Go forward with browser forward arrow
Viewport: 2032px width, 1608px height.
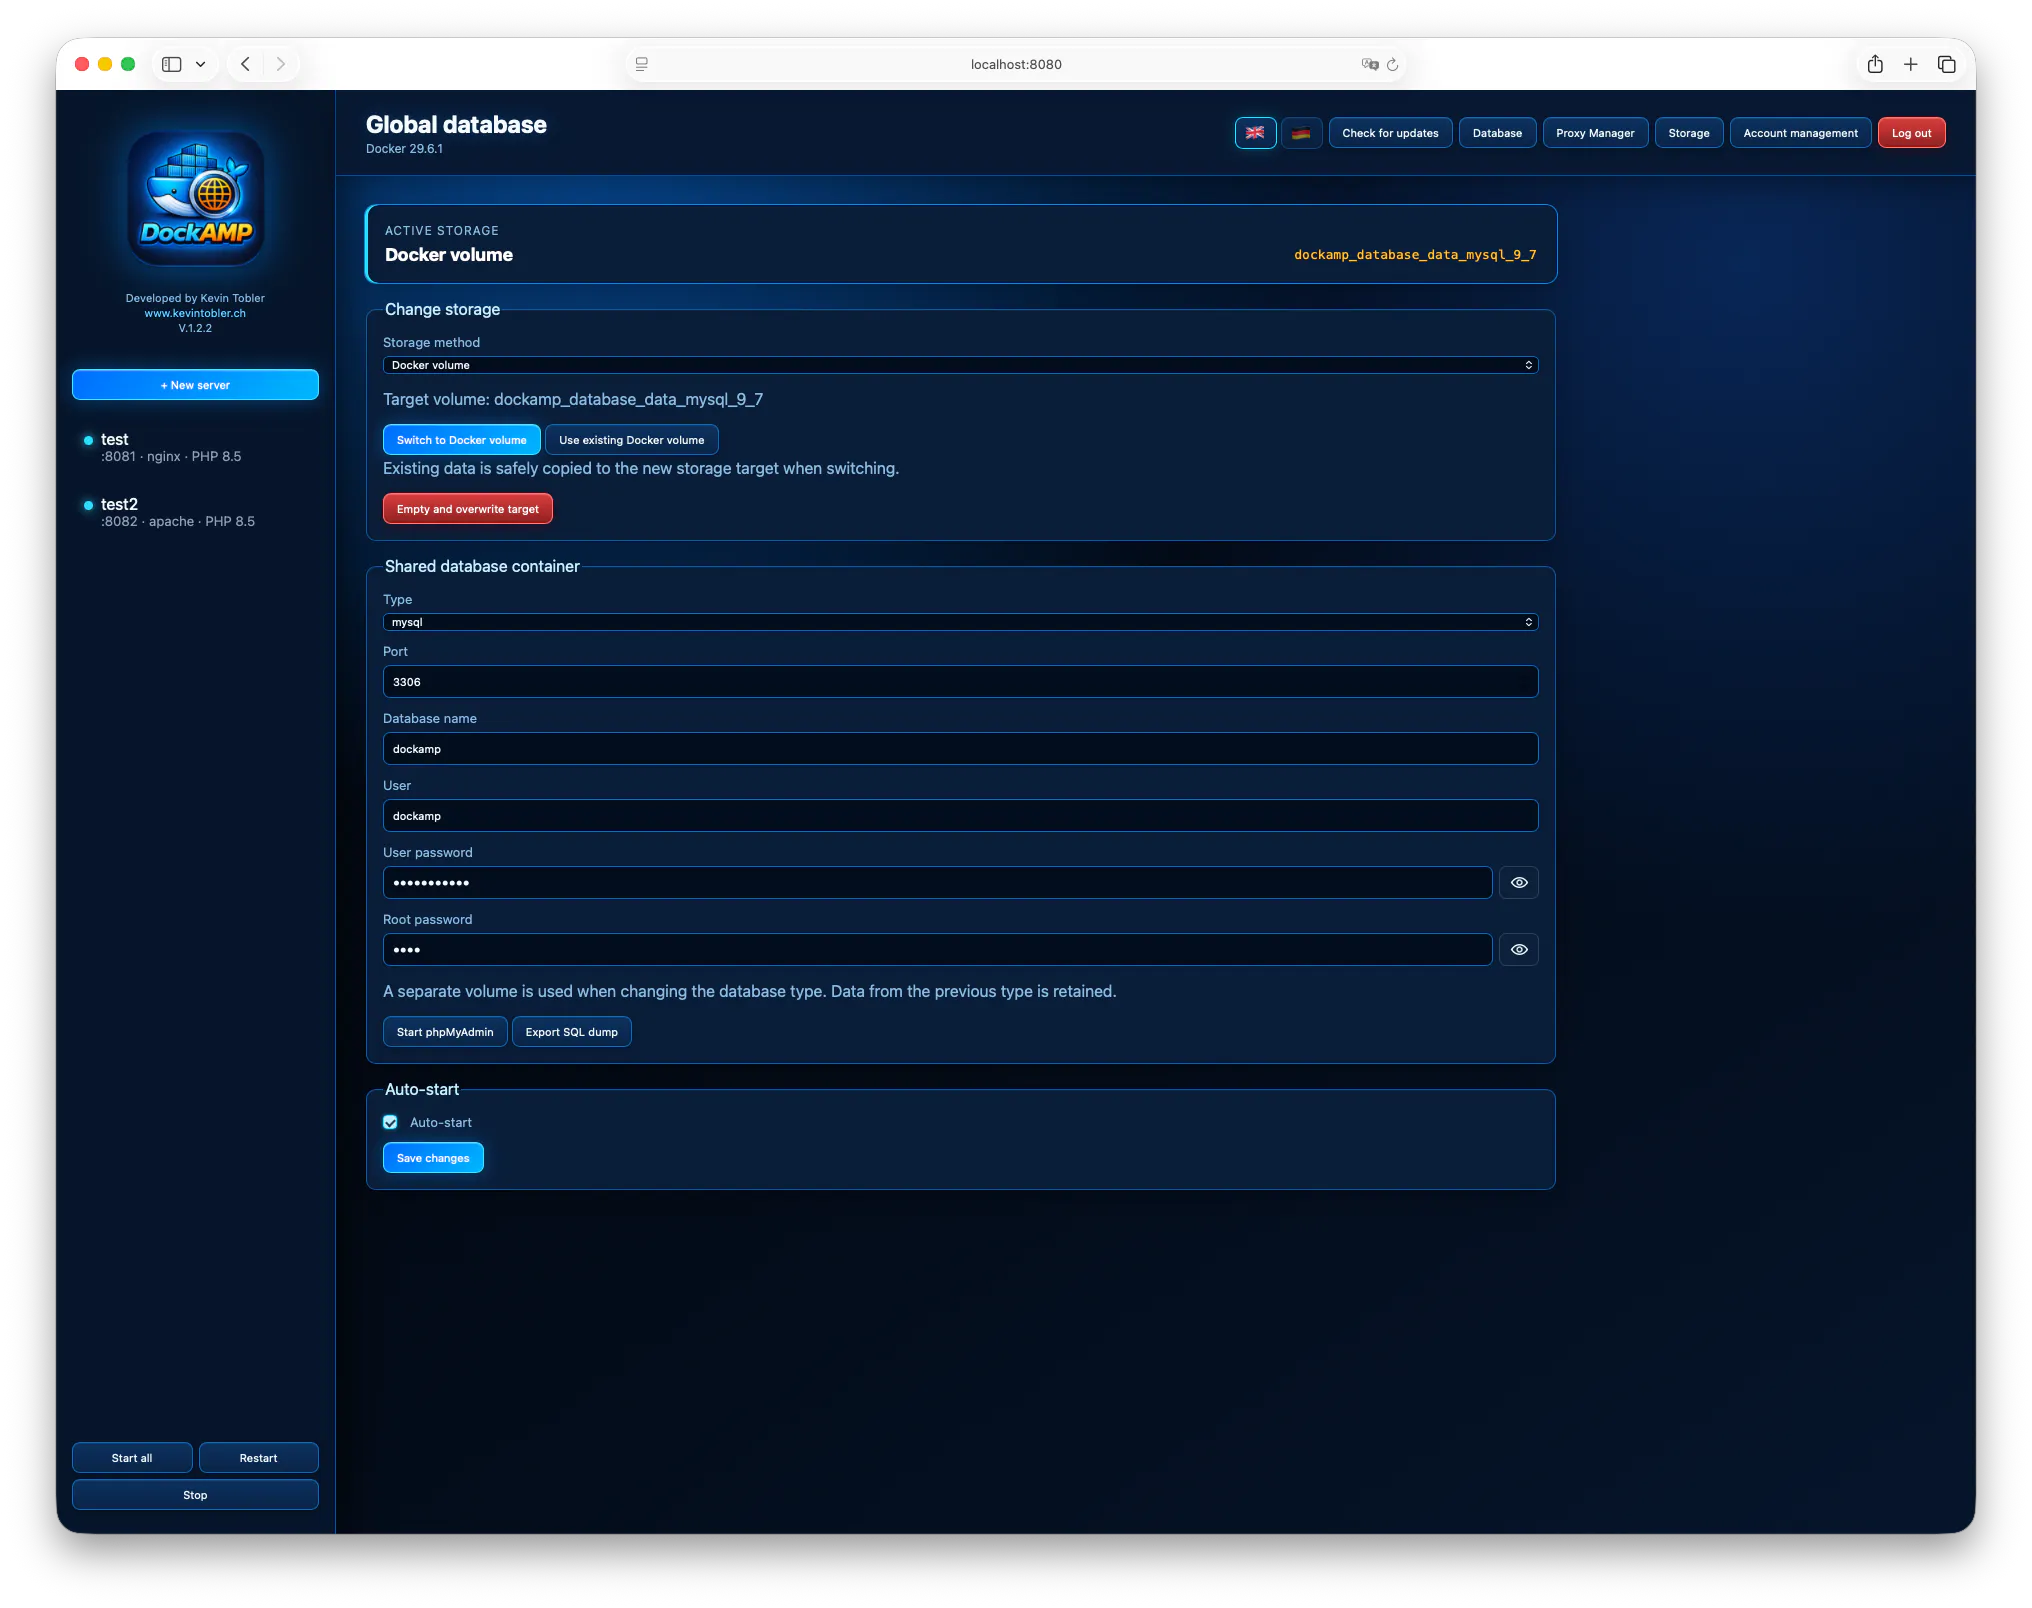coord(281,64)
